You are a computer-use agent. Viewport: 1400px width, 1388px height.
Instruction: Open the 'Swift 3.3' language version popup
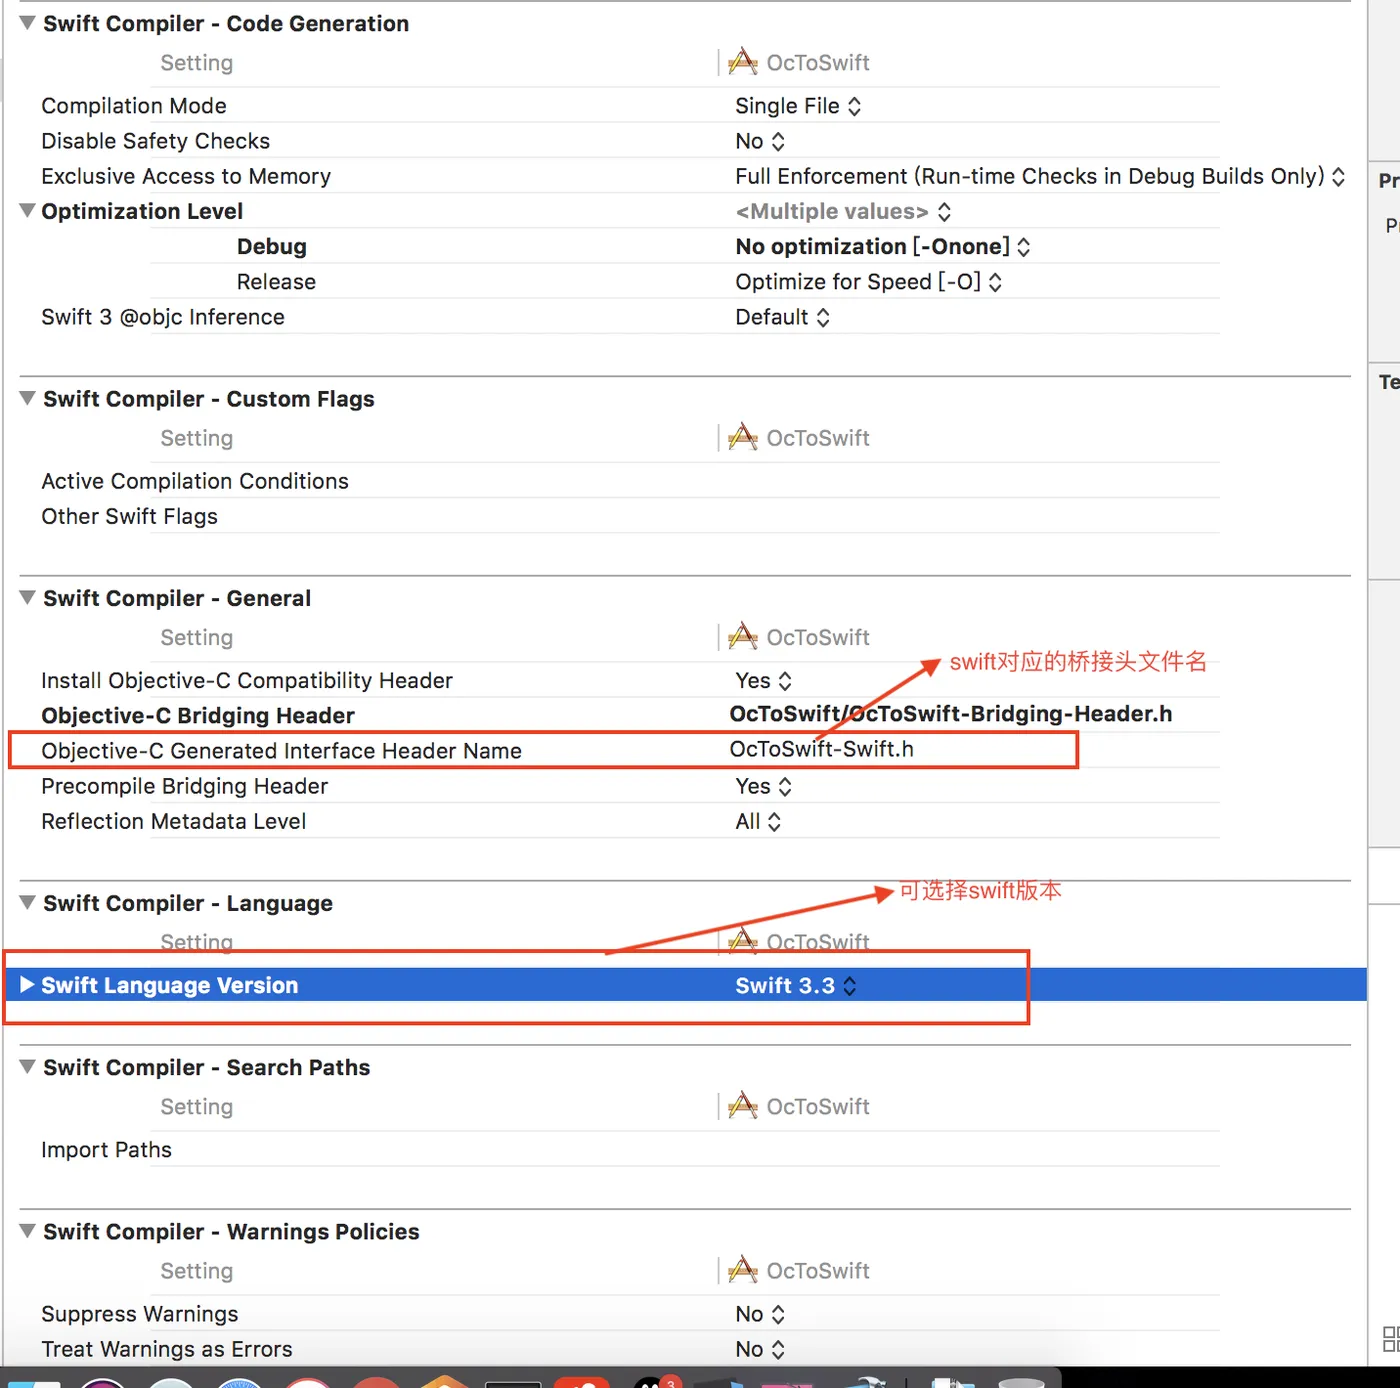coord(796,985)
